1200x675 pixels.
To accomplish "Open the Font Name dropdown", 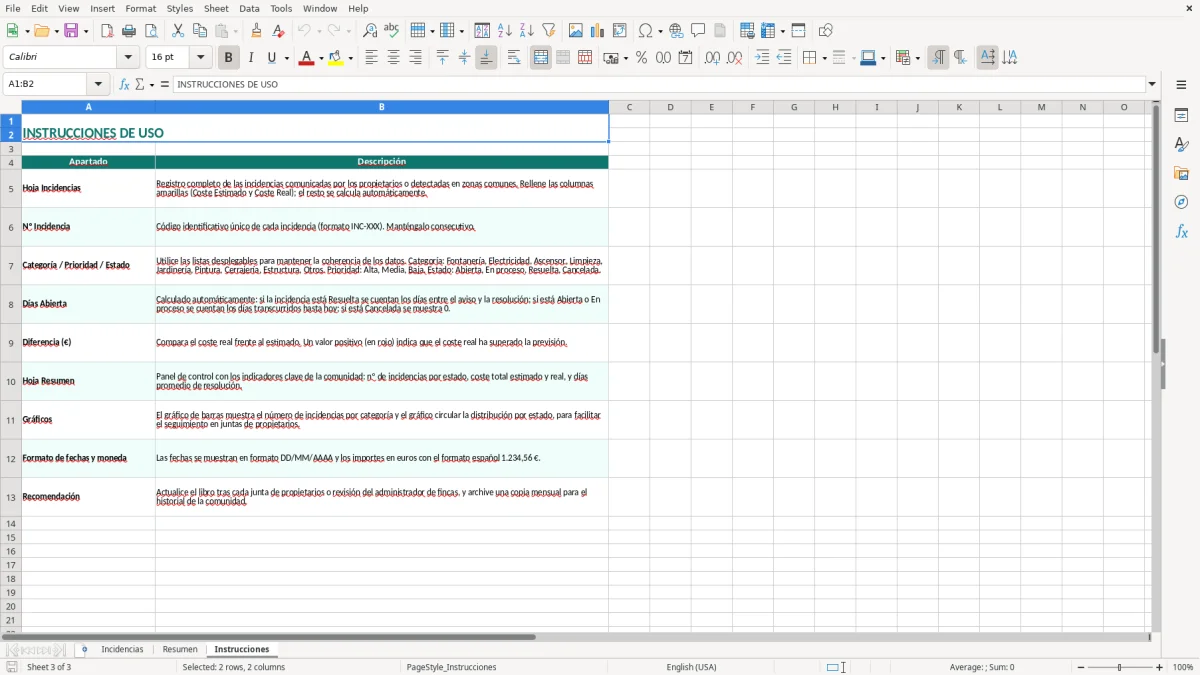I will pyautogui.click(x=127, y=58).
